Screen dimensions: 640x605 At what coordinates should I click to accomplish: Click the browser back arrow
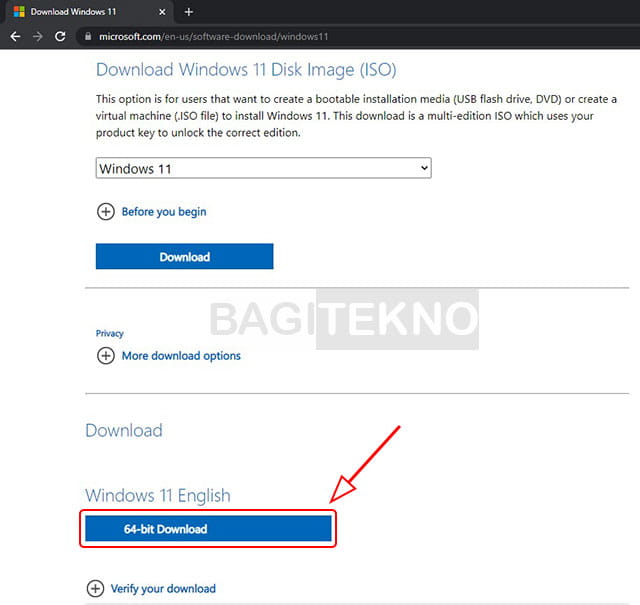click(15, 36)
